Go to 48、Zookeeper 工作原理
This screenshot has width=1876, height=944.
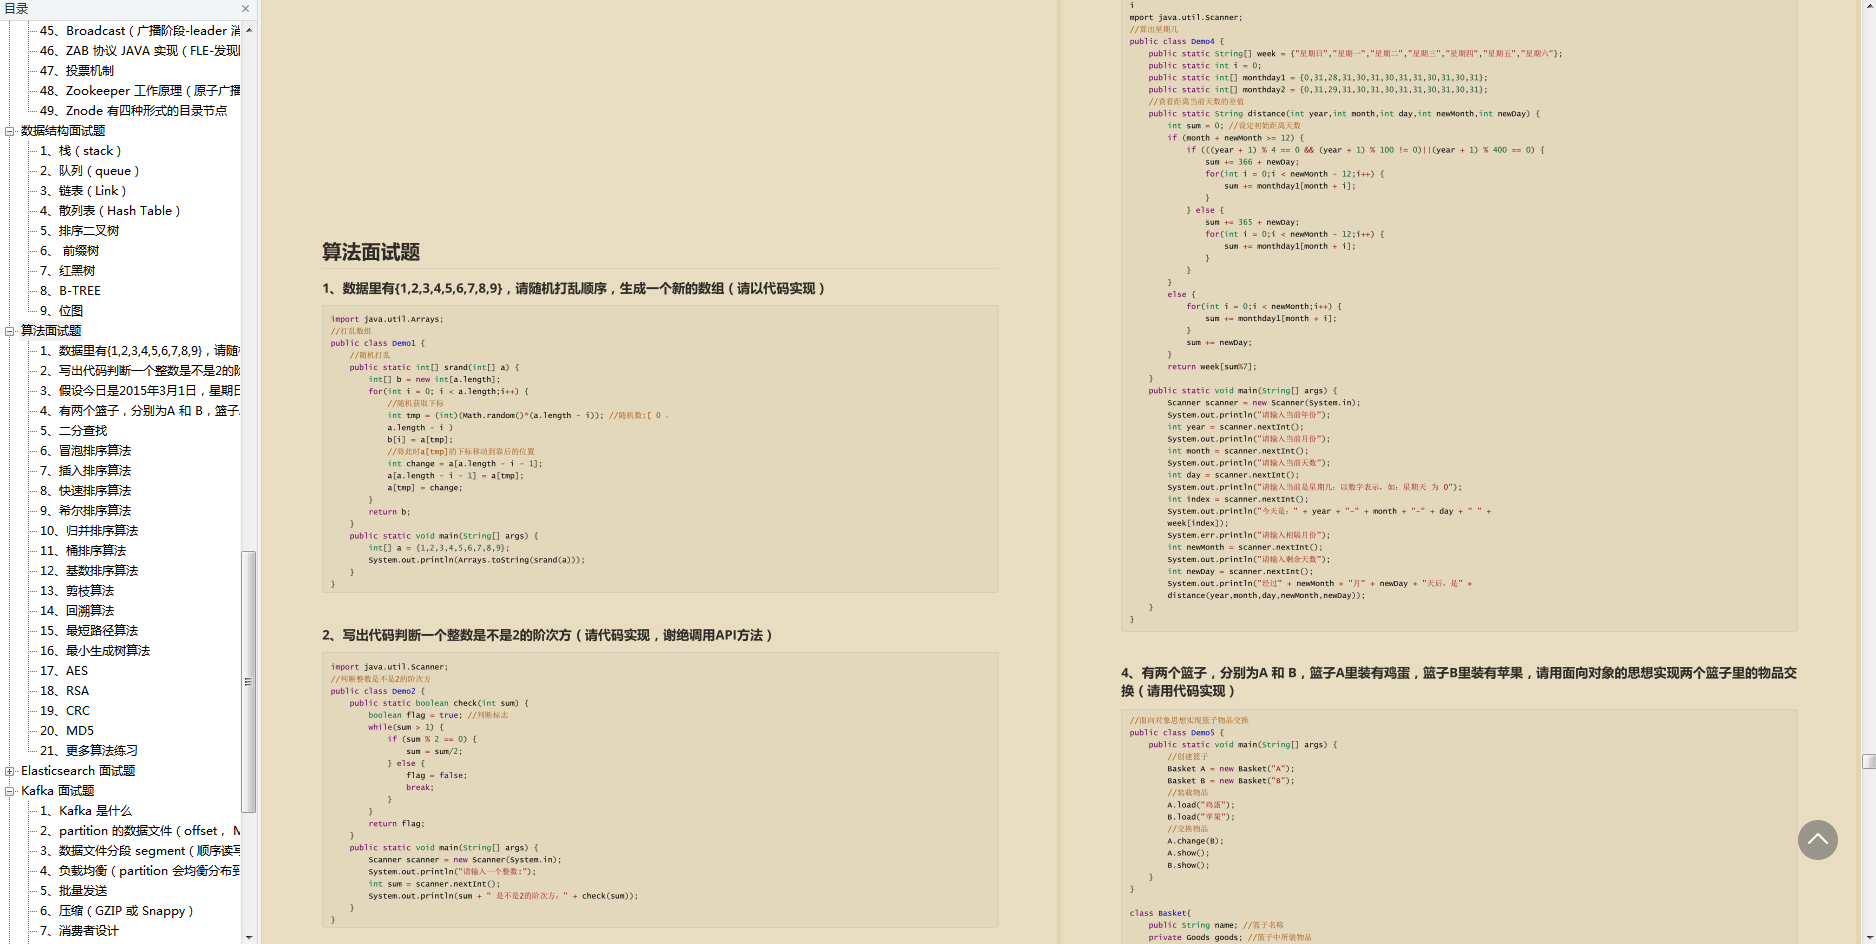[x=140, y=91]
